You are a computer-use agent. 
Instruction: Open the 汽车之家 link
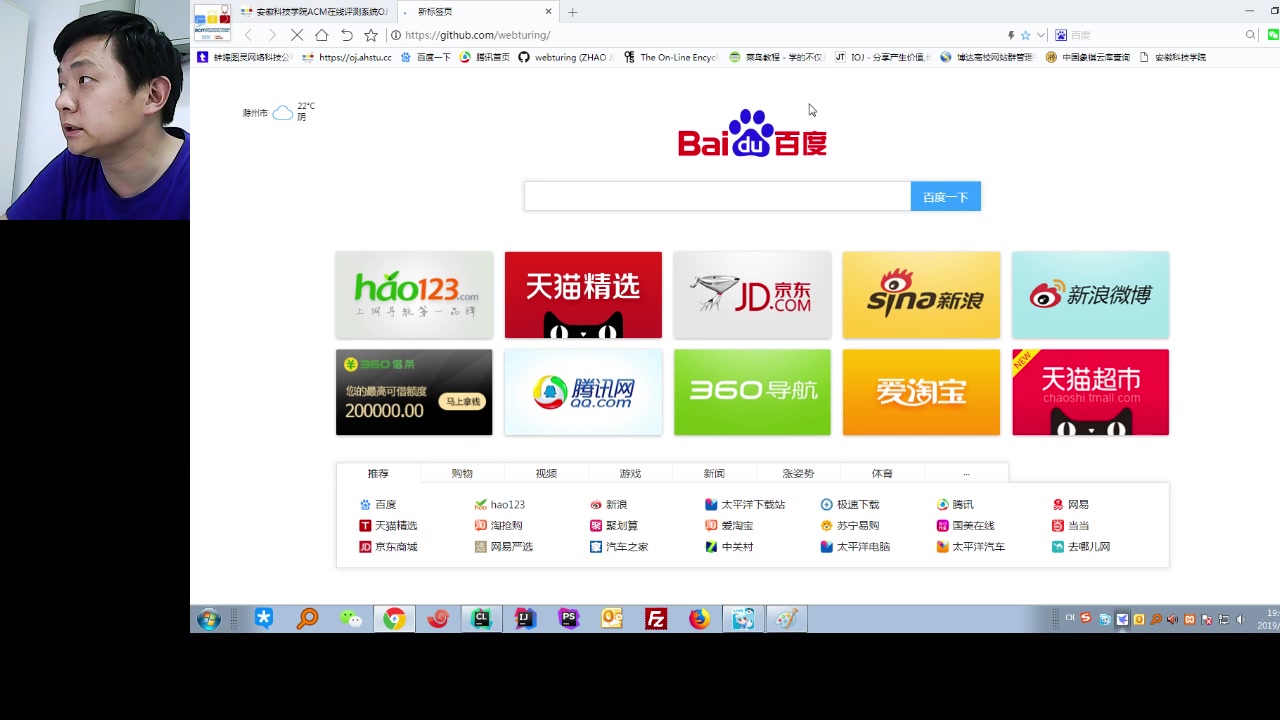coord(619,547)
